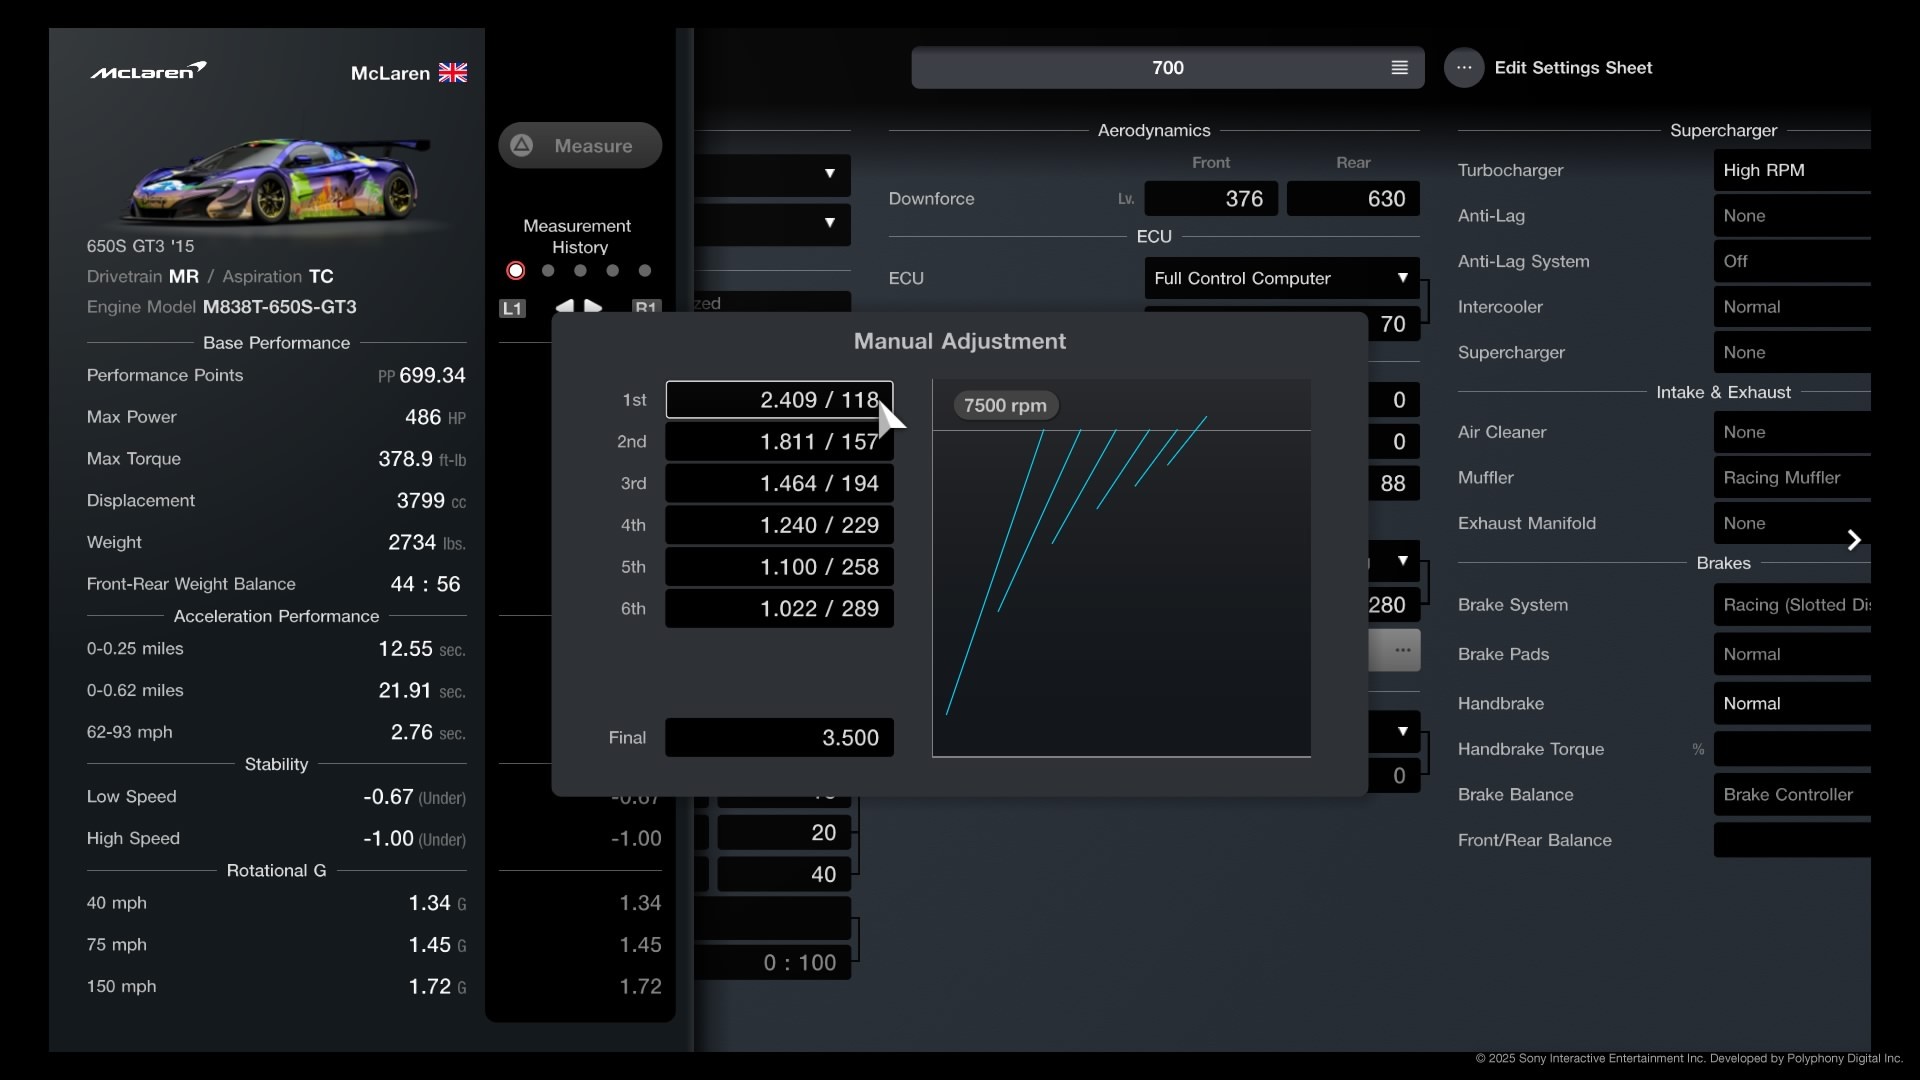Select the 1st gear ratio field
Viewport: 1920px width, 1080px height.
click(779, 400)
